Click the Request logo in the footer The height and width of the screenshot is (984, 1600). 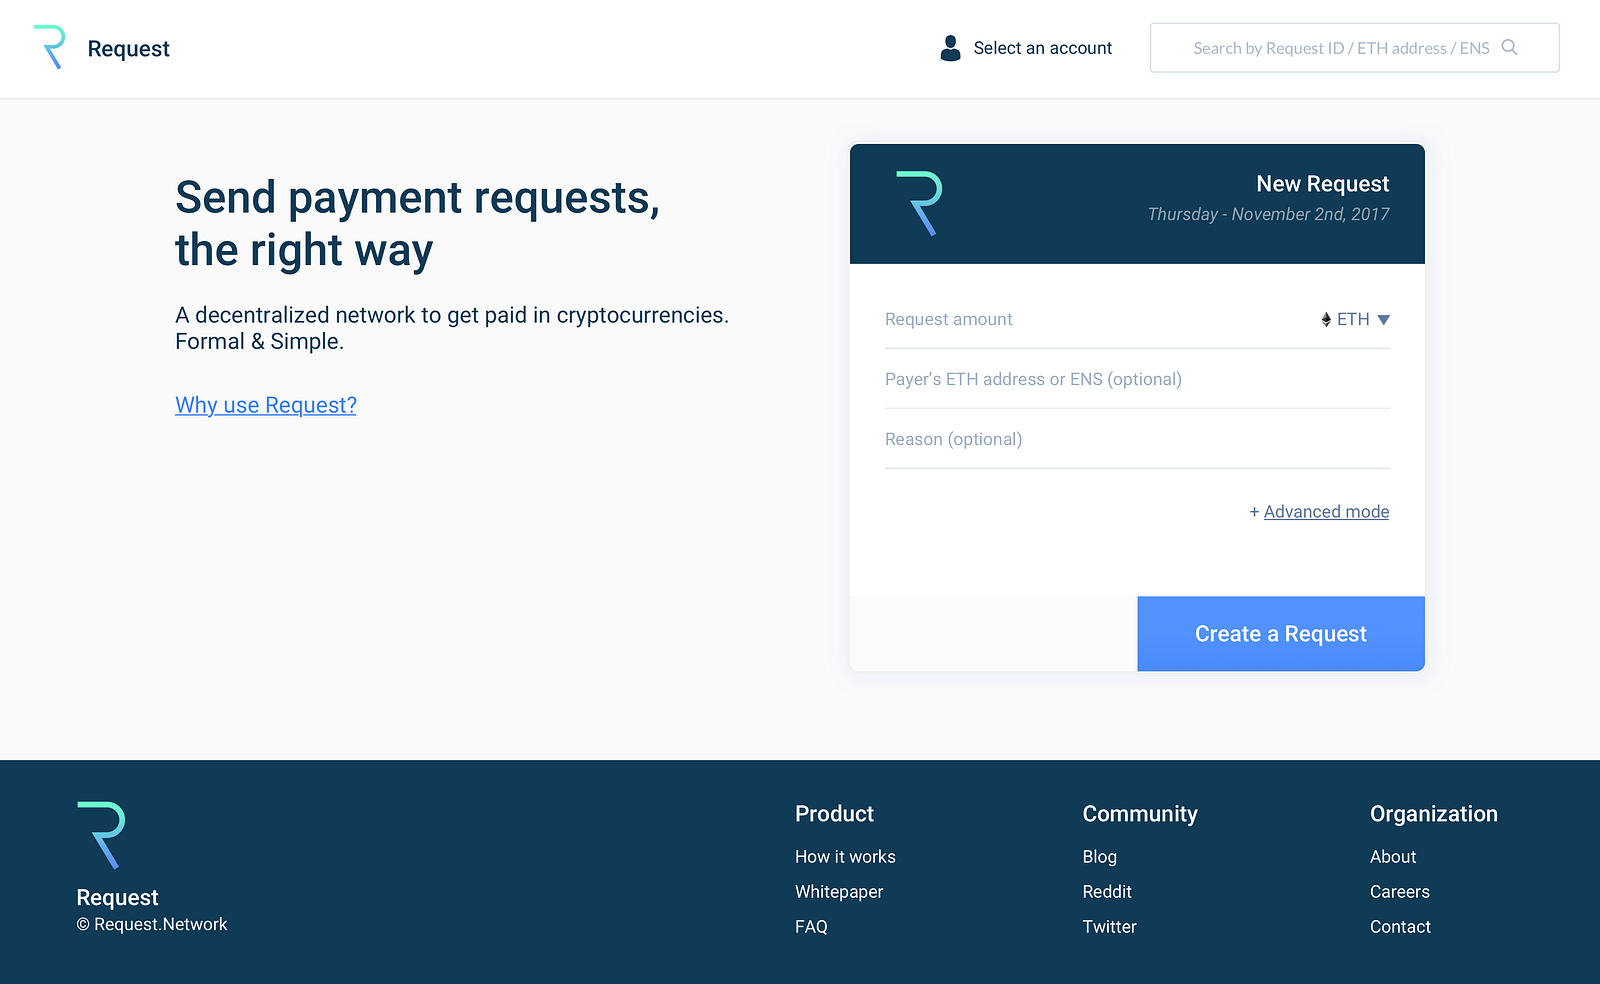[x=101, y=835]
